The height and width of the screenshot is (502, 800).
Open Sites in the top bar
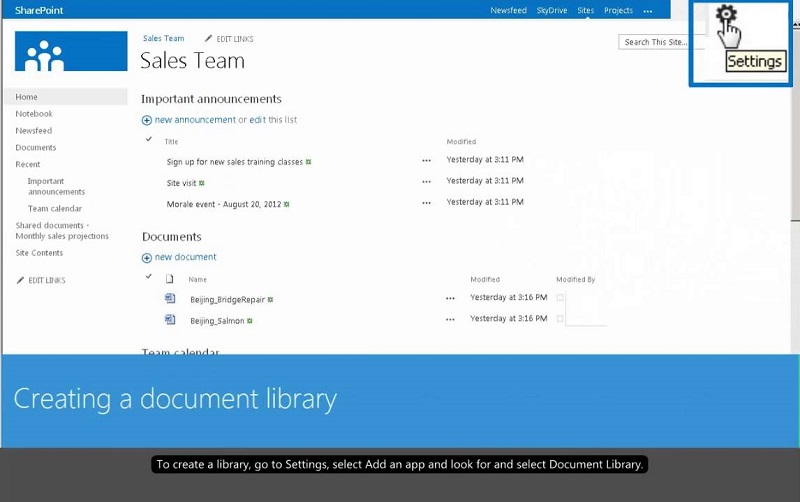click(586, 10)
